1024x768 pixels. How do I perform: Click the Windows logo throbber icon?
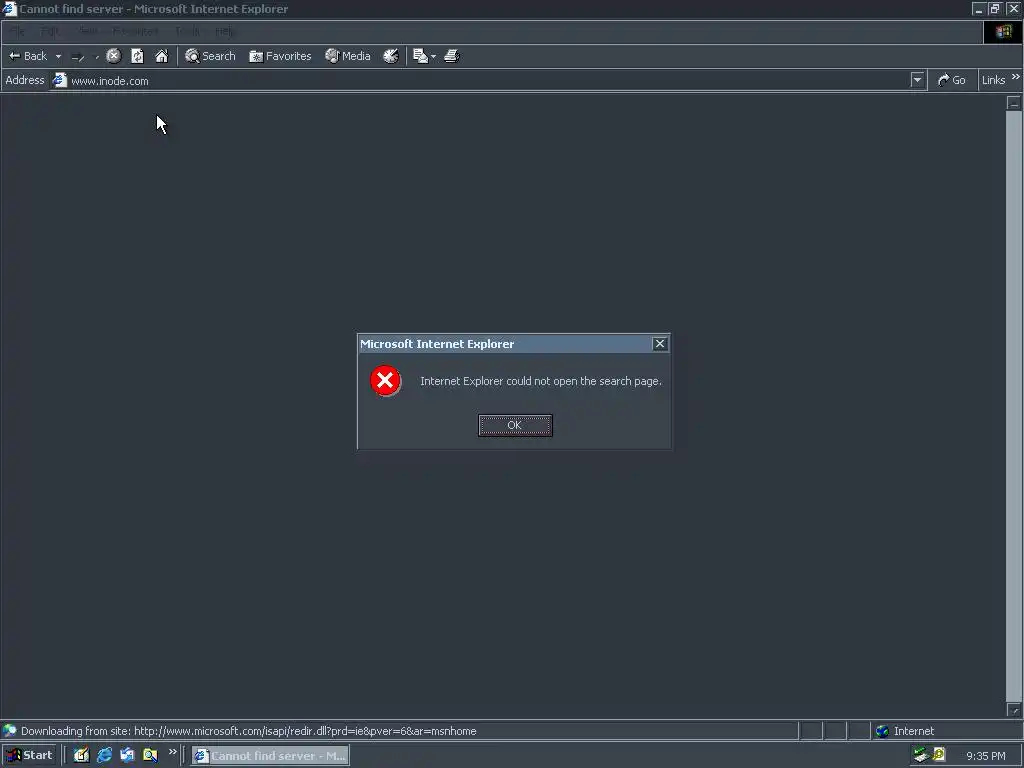pos(1003,32)
